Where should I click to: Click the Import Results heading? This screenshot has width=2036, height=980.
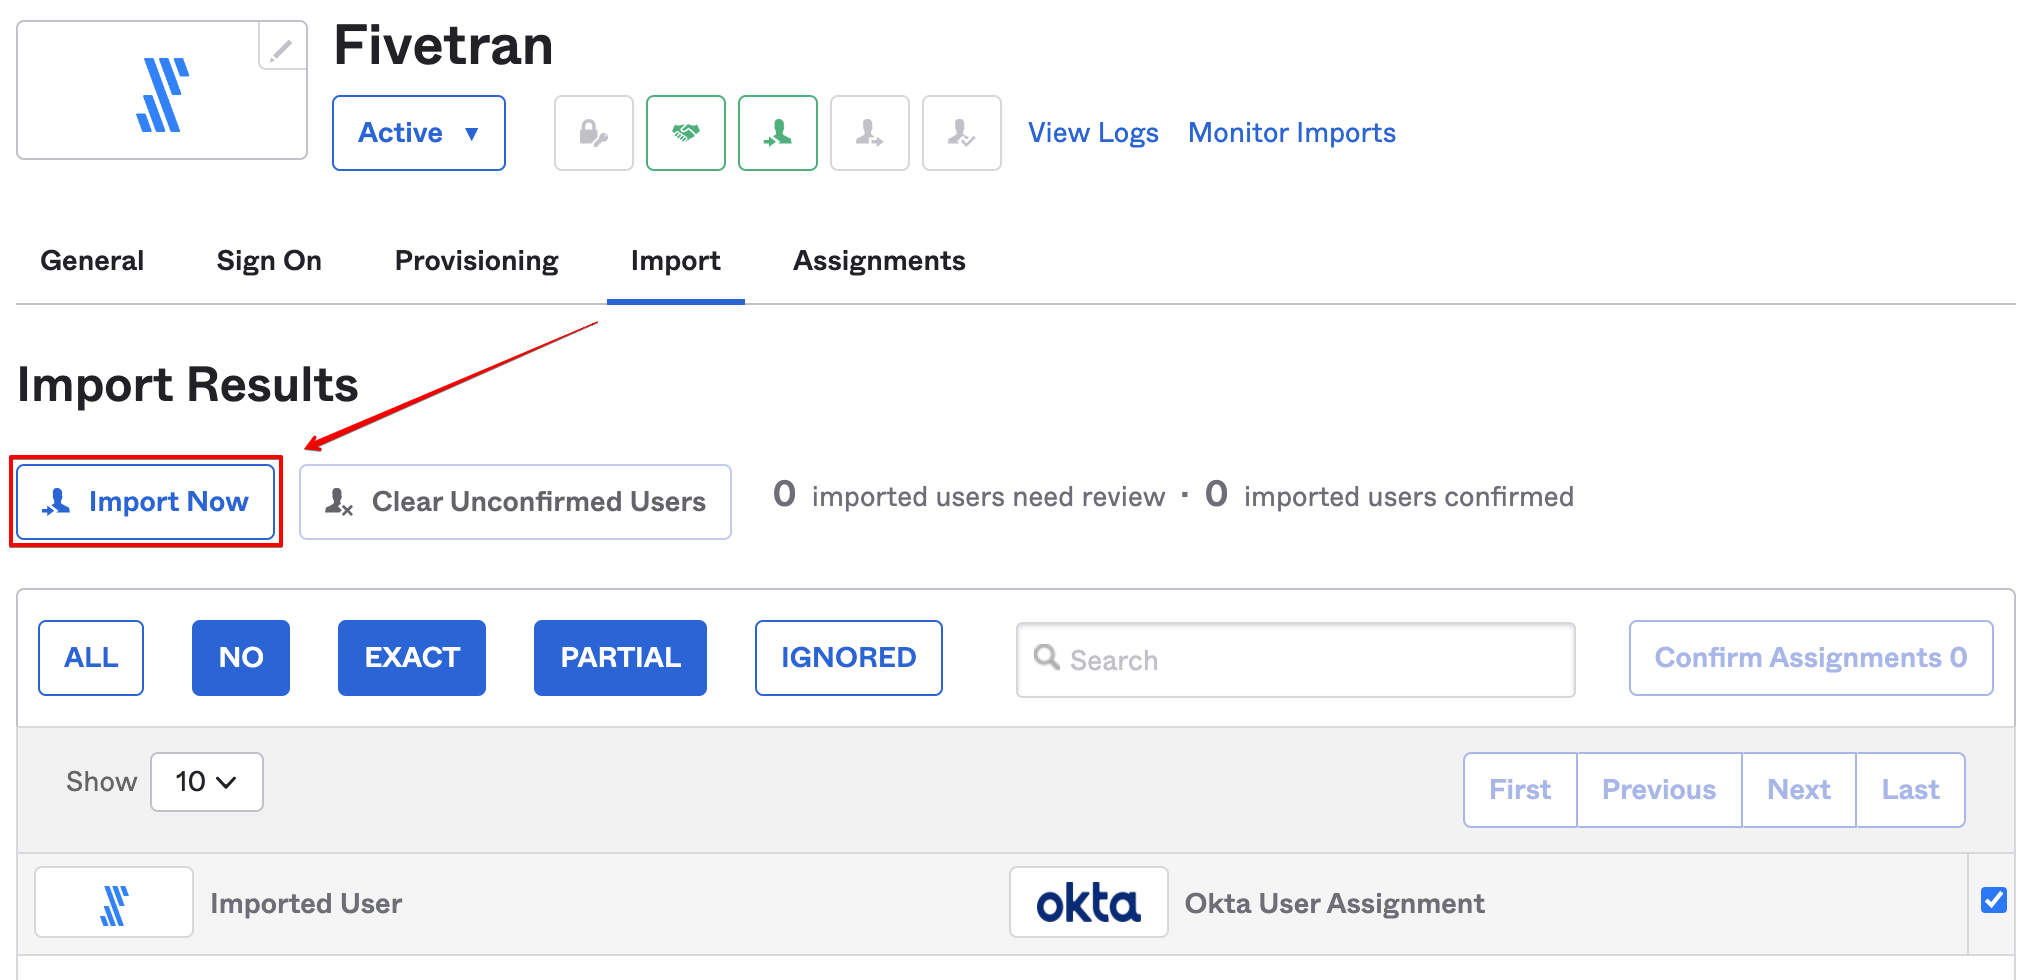[x=188, y=385]
